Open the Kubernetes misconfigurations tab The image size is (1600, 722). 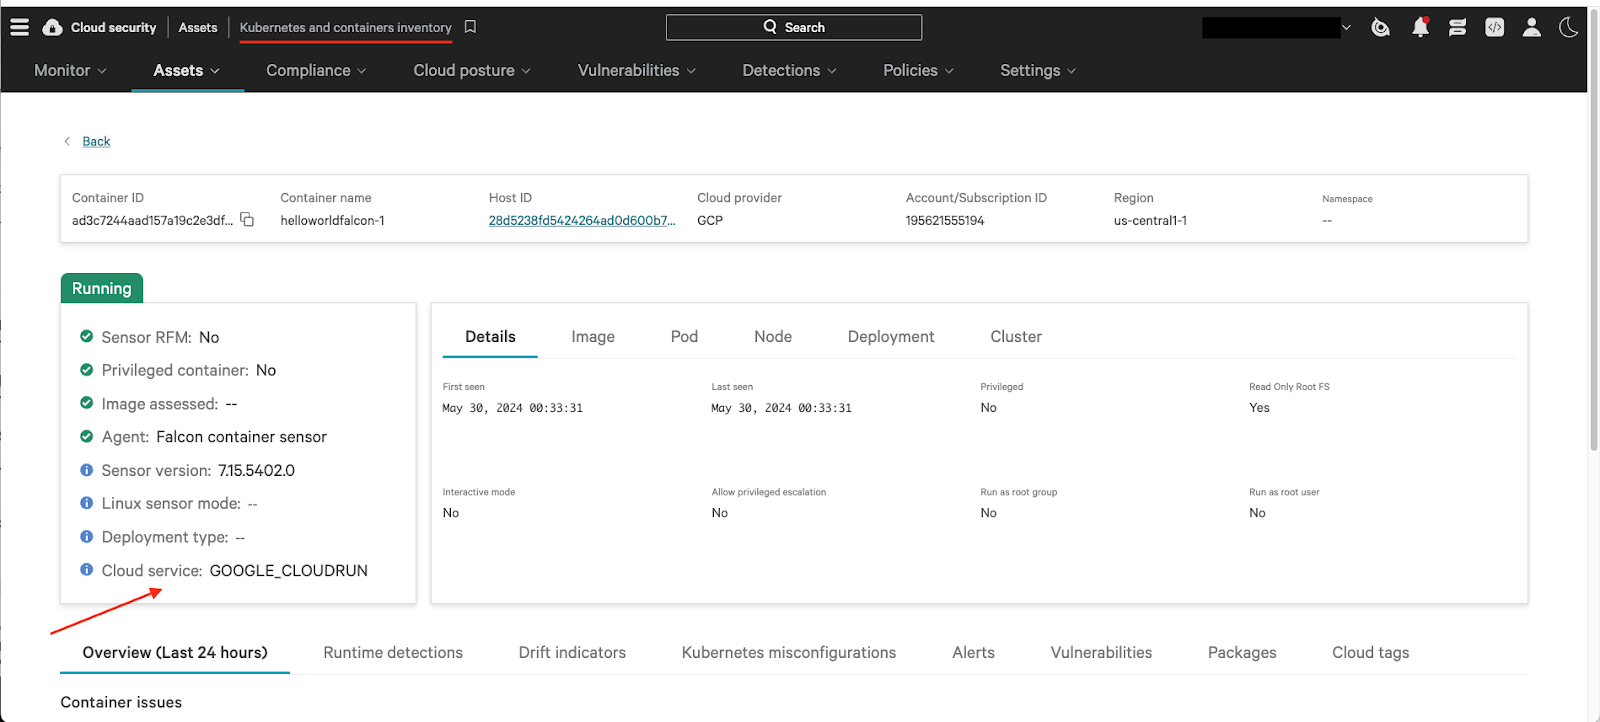click(x=789, y=653)
